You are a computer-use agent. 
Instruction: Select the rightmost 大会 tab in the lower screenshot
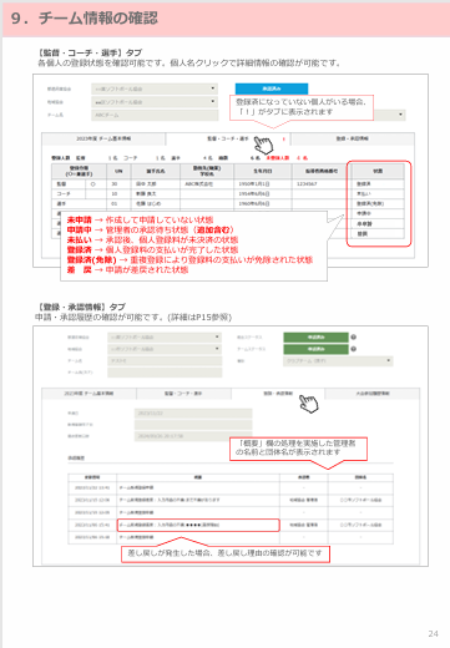[372, 393]
